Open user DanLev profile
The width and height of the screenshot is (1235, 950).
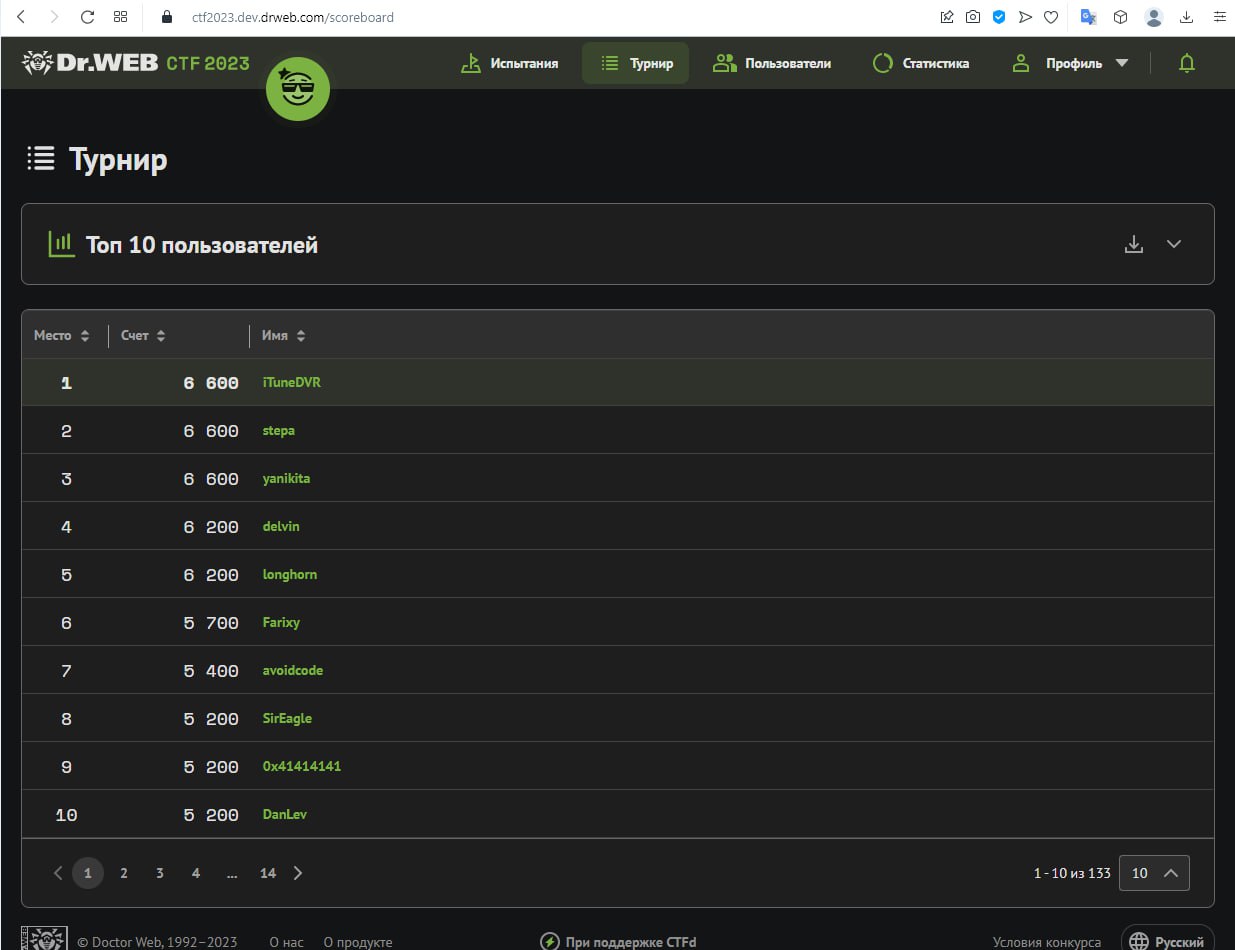[285, 814]
